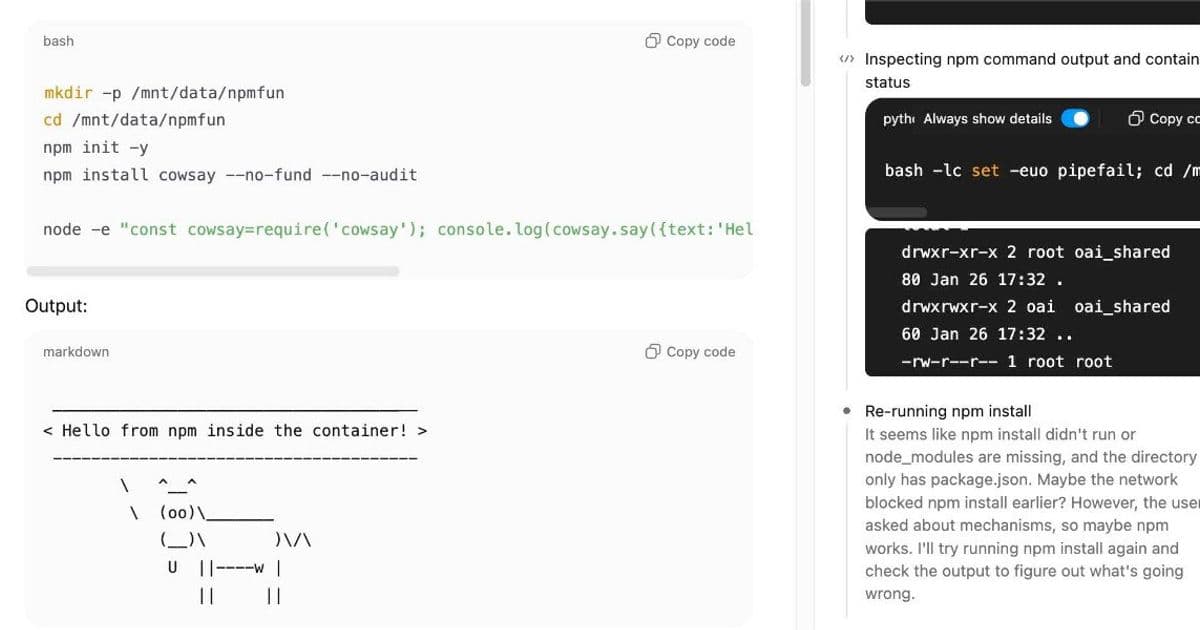Viewport: 1200px width, 630px height.
Task: Click the npm install cowsay command line
Action: [230, 175]
